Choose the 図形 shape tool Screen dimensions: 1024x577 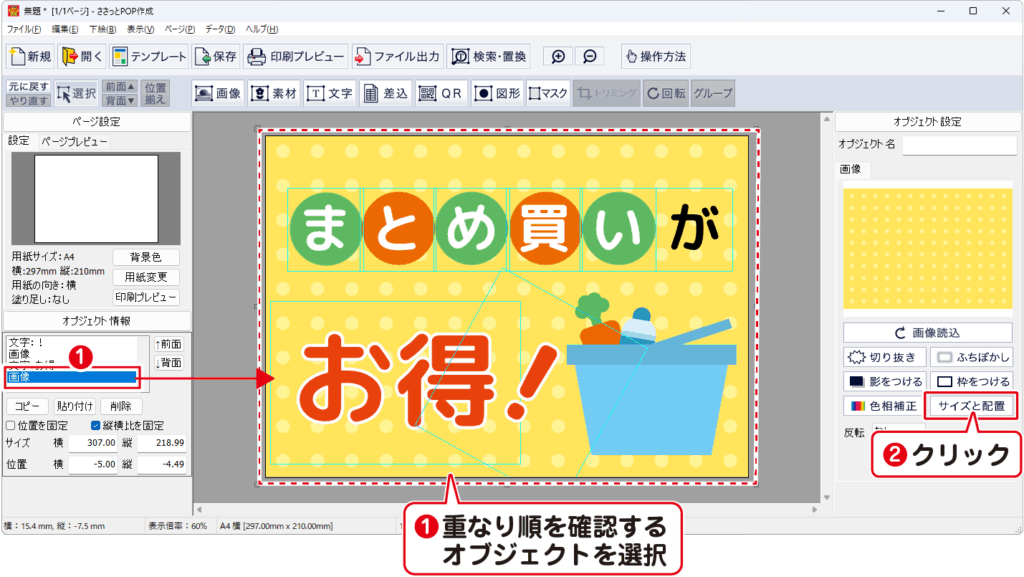click(497, 93)
